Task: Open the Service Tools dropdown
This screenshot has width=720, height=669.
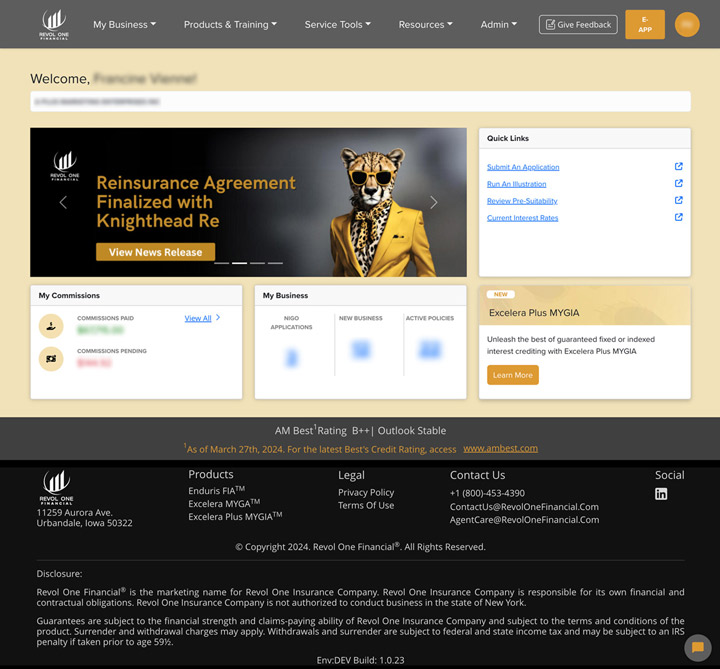Action: coord(337,24)
